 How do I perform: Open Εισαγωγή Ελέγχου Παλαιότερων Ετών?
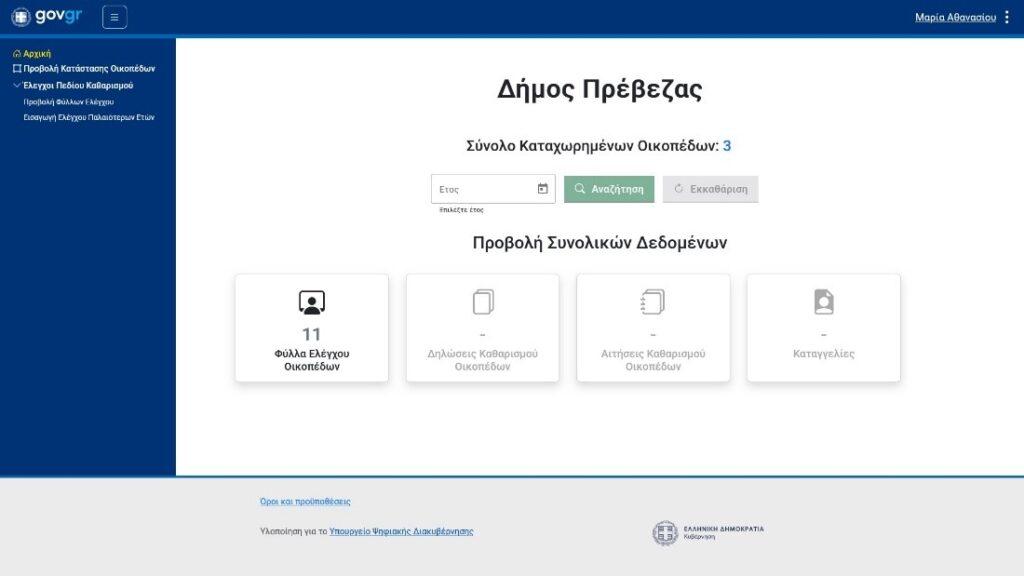point(87,115)
